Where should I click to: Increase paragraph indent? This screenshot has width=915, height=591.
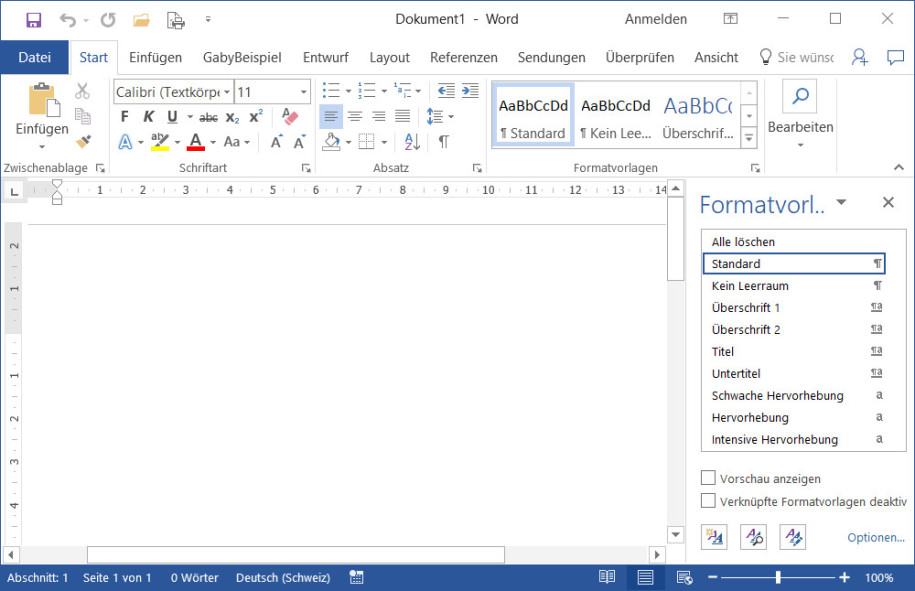[470, 91]
